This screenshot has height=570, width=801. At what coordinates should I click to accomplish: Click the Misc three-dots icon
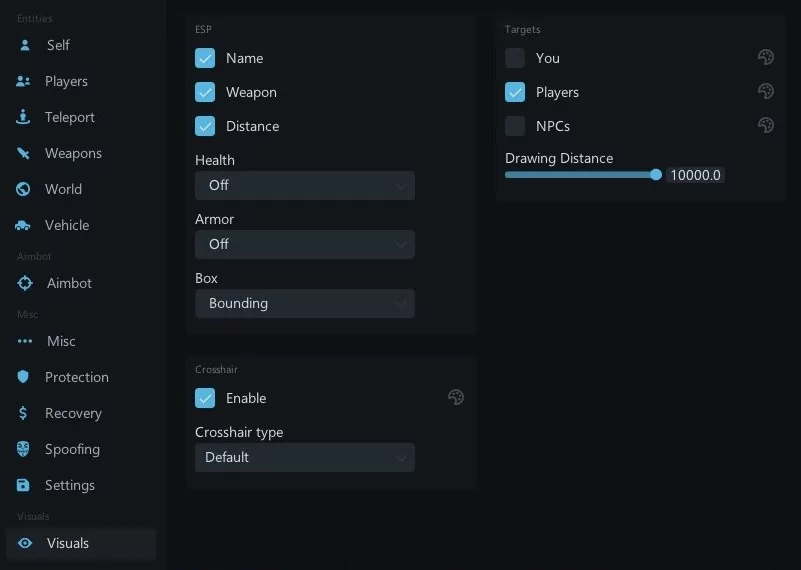(x=25, y=341)
